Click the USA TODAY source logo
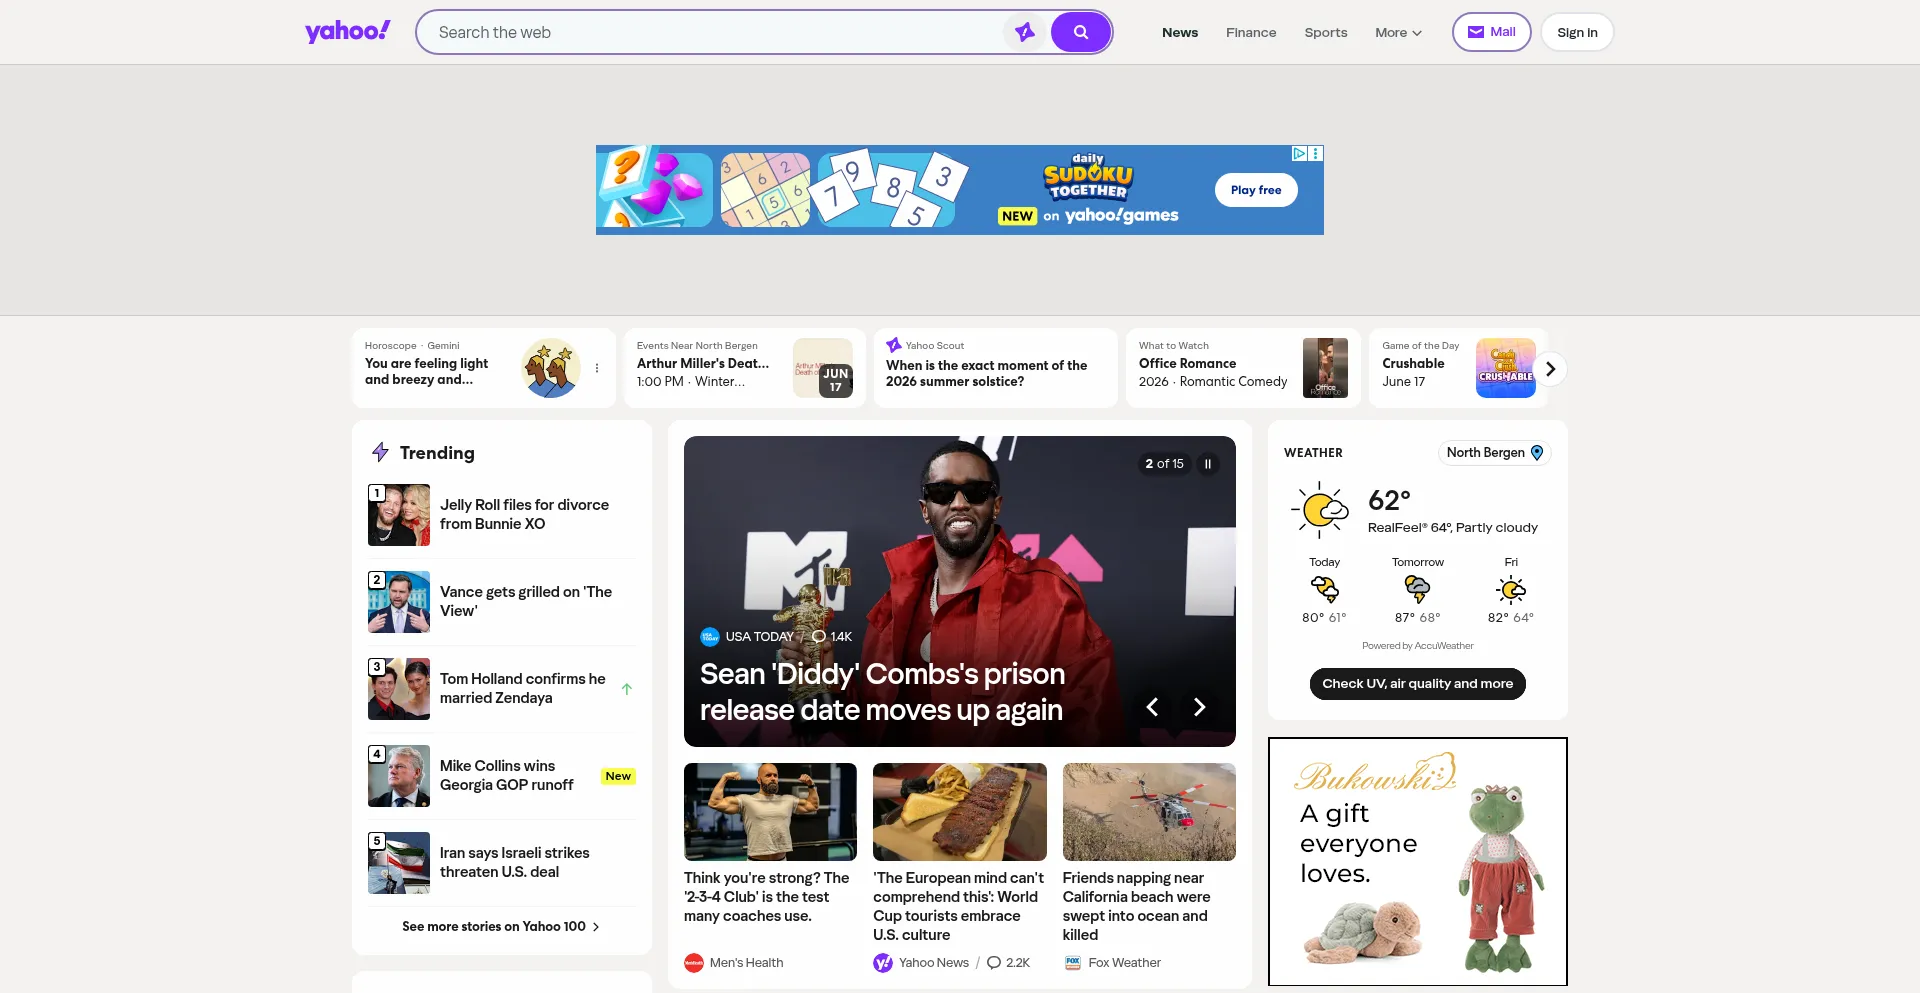The image size is (1920, 993). click(710, 637)
